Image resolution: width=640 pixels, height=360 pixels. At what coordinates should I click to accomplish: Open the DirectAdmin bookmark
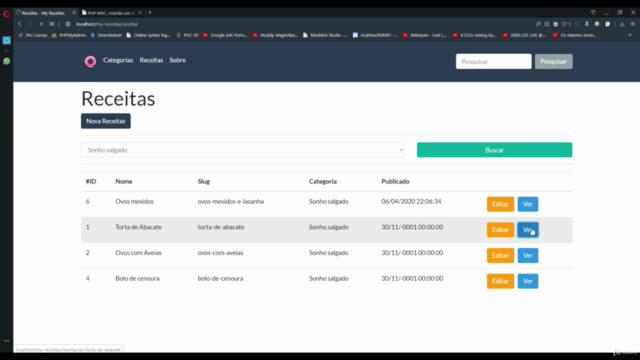click(x=106, y=35)
